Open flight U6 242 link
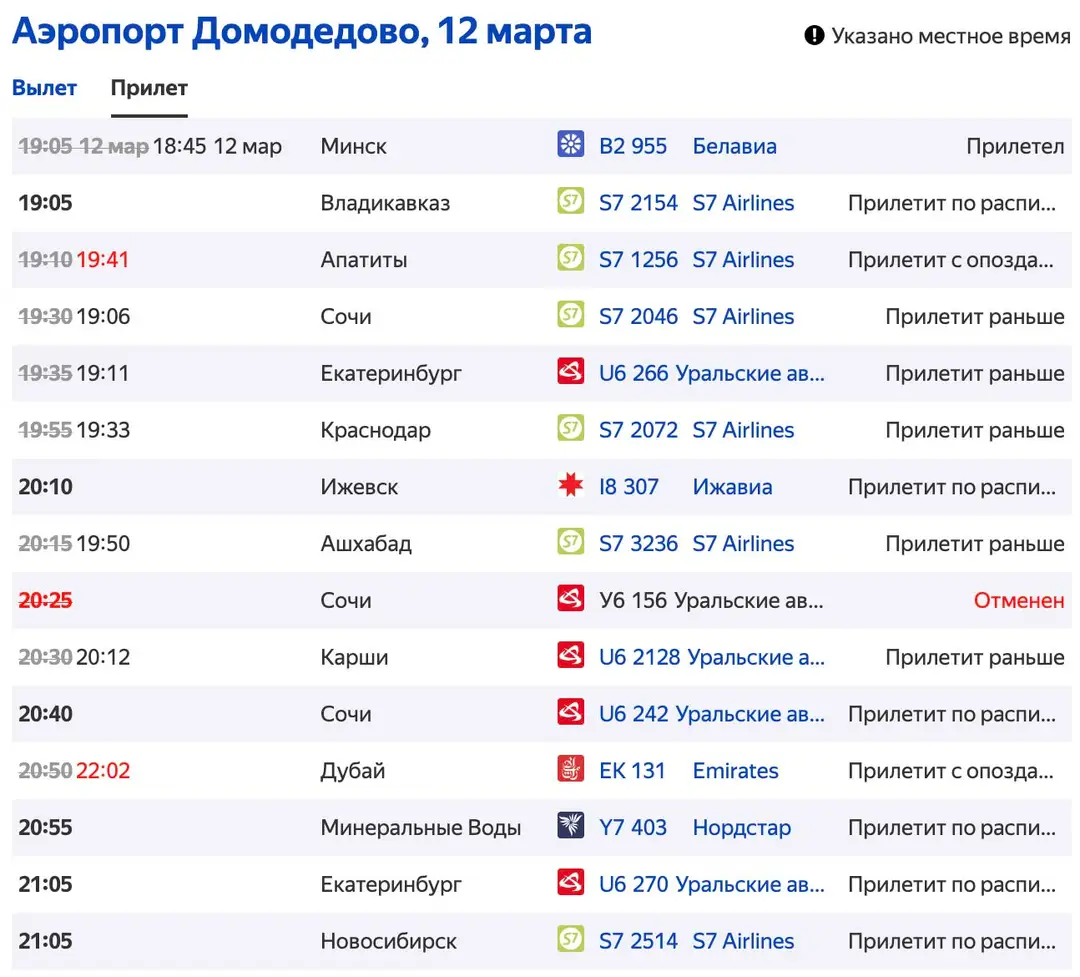Viewport: 1080px width, 977px height. point(633,714)
